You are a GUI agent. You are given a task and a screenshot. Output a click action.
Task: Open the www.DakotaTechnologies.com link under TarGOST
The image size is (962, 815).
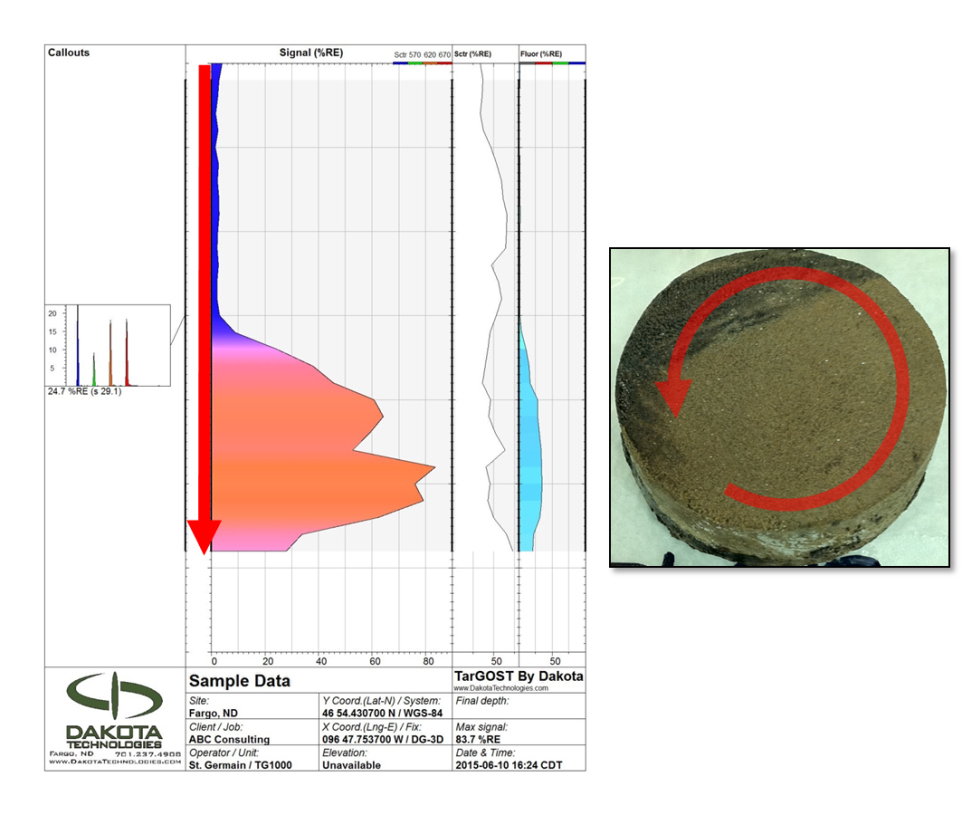(x=501, y=688)
